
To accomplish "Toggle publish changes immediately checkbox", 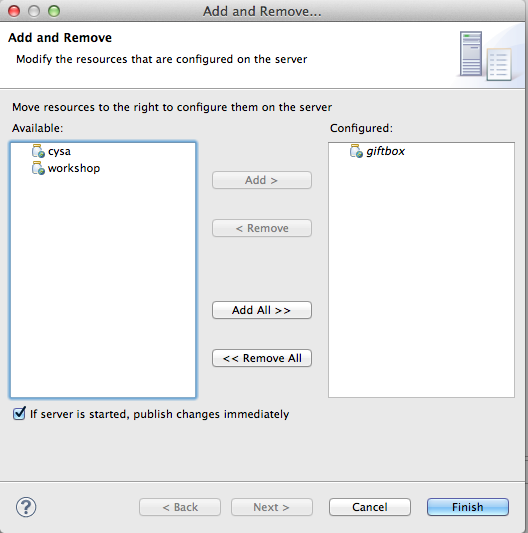I will (19, 414).
